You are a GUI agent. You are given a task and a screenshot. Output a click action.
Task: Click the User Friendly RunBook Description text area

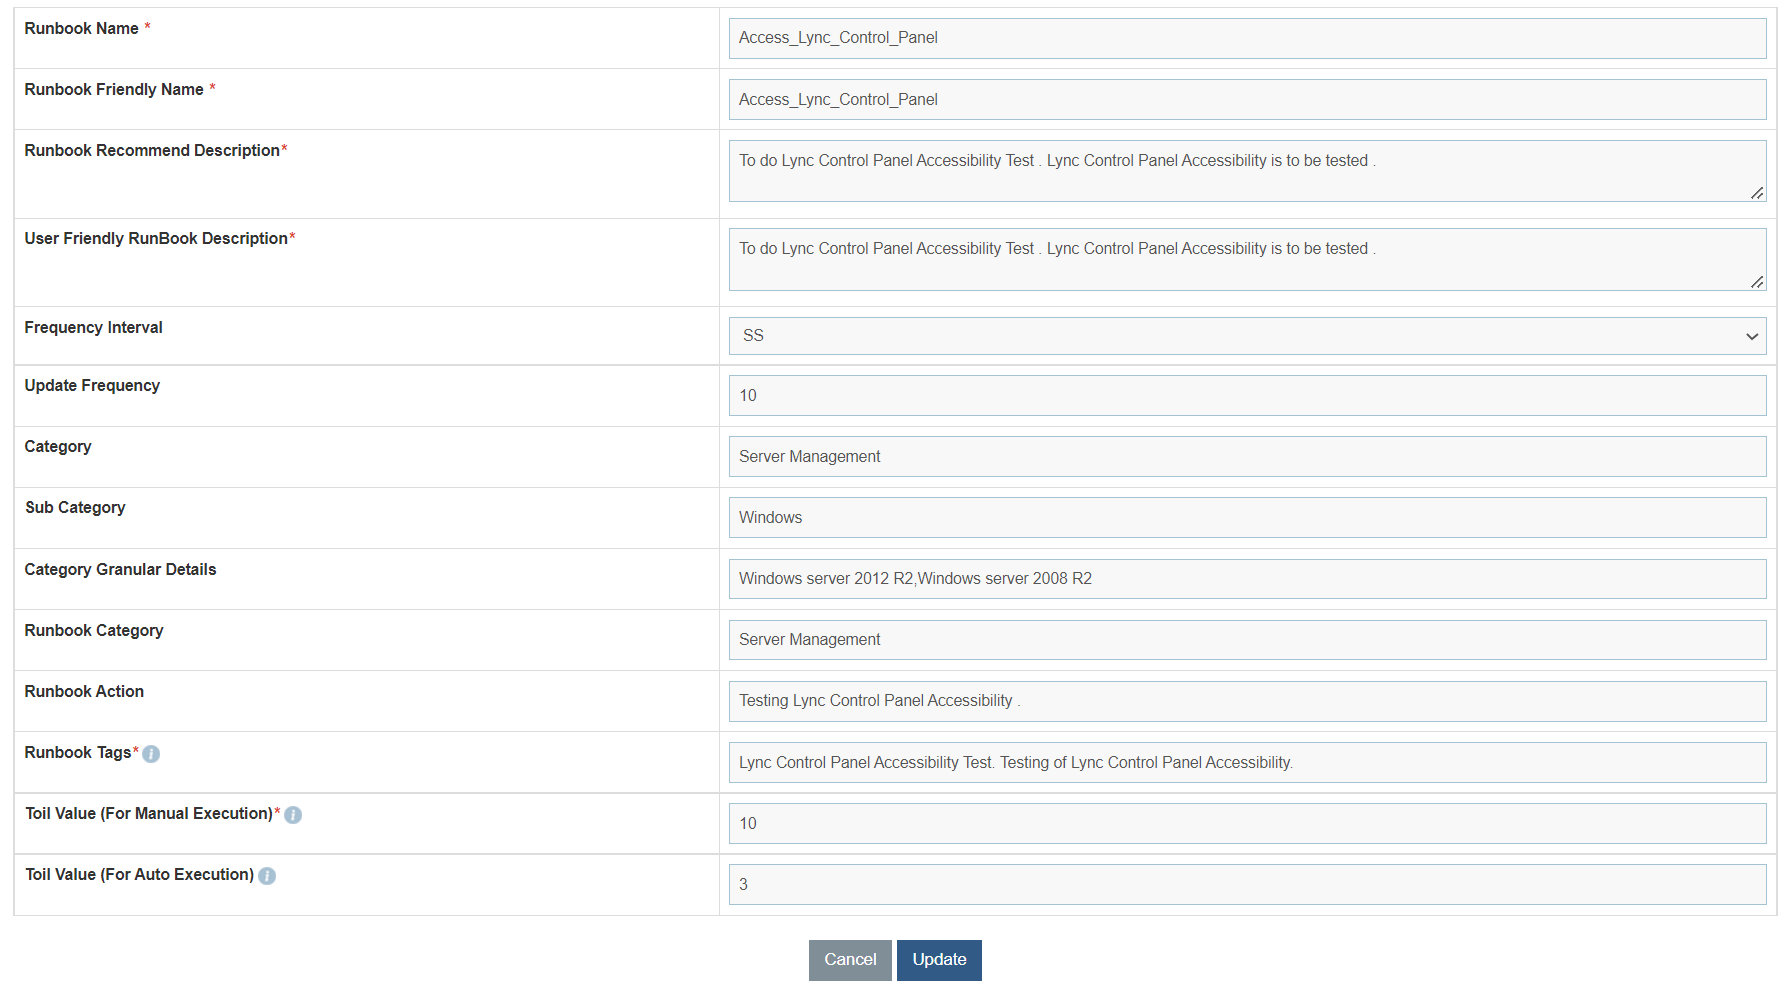(1245, 259)
